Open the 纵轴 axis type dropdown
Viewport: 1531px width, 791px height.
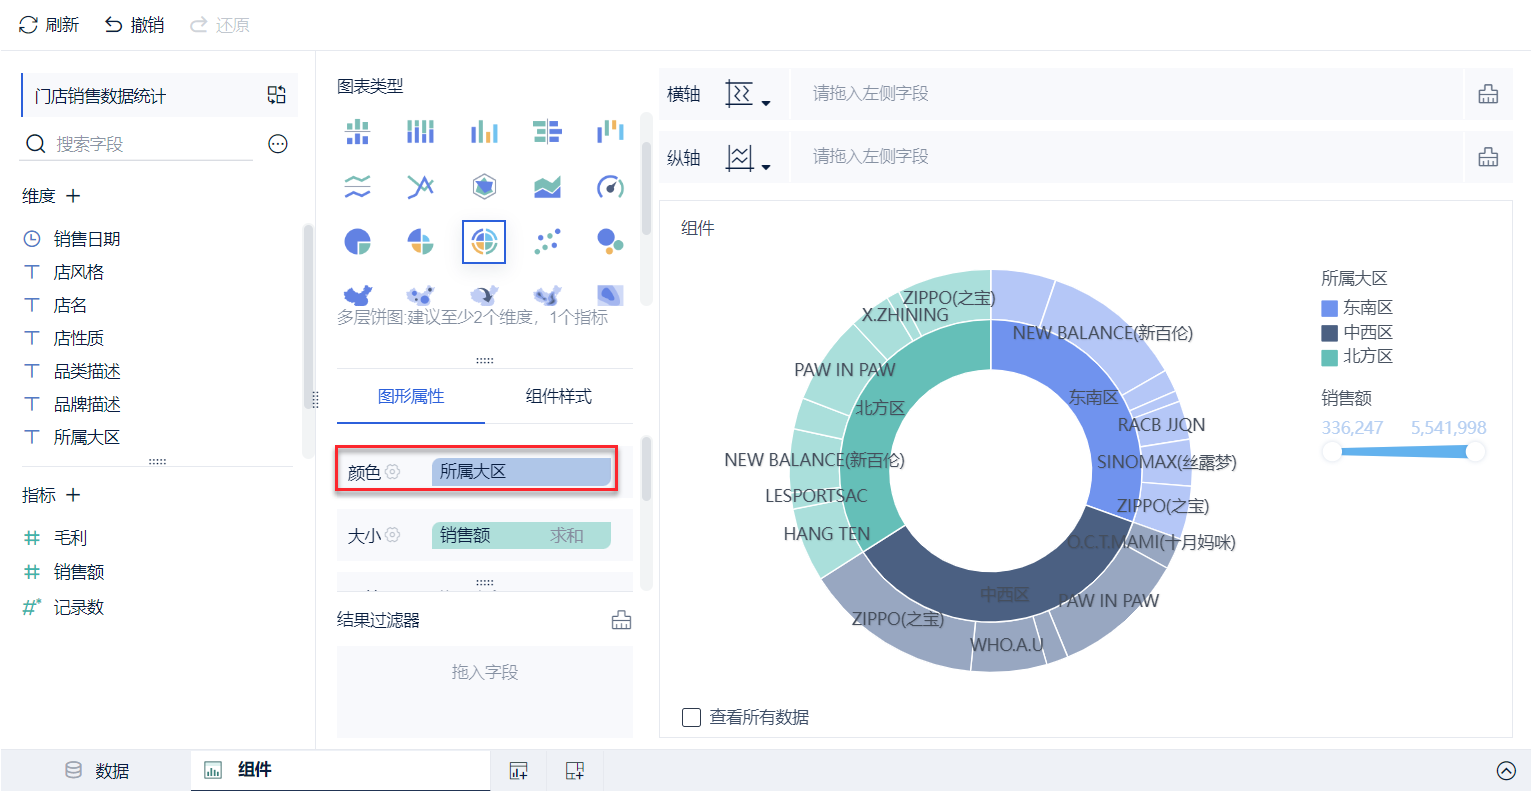747,158
